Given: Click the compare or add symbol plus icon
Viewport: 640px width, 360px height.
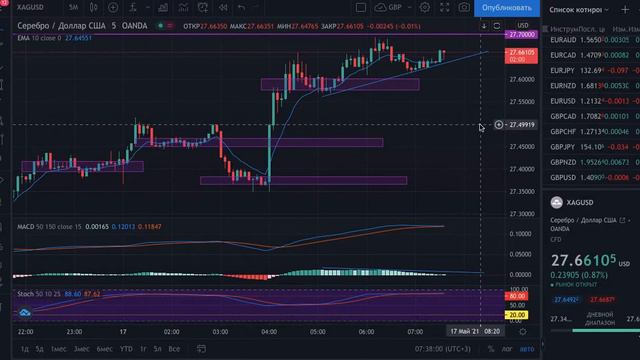Looking at the screenshot, I should (113, 7).
